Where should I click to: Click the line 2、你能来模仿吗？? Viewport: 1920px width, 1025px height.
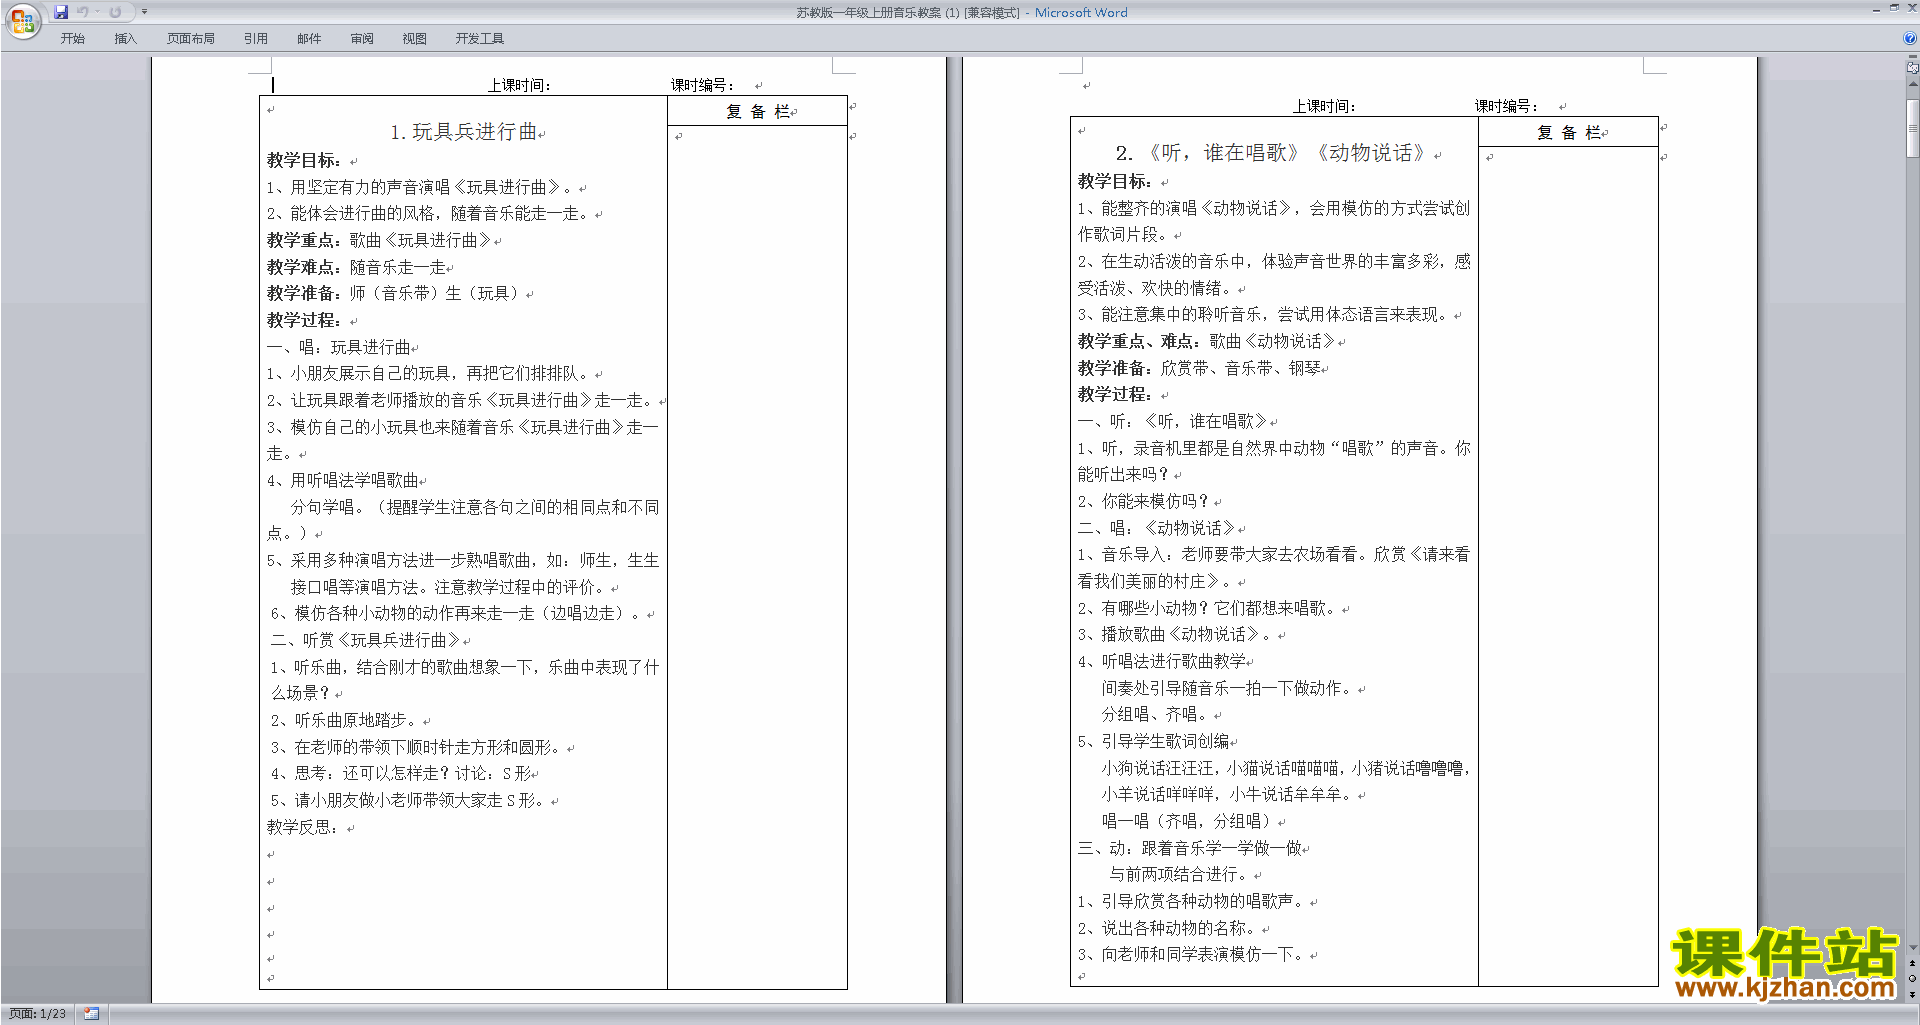click(1143, 502)
